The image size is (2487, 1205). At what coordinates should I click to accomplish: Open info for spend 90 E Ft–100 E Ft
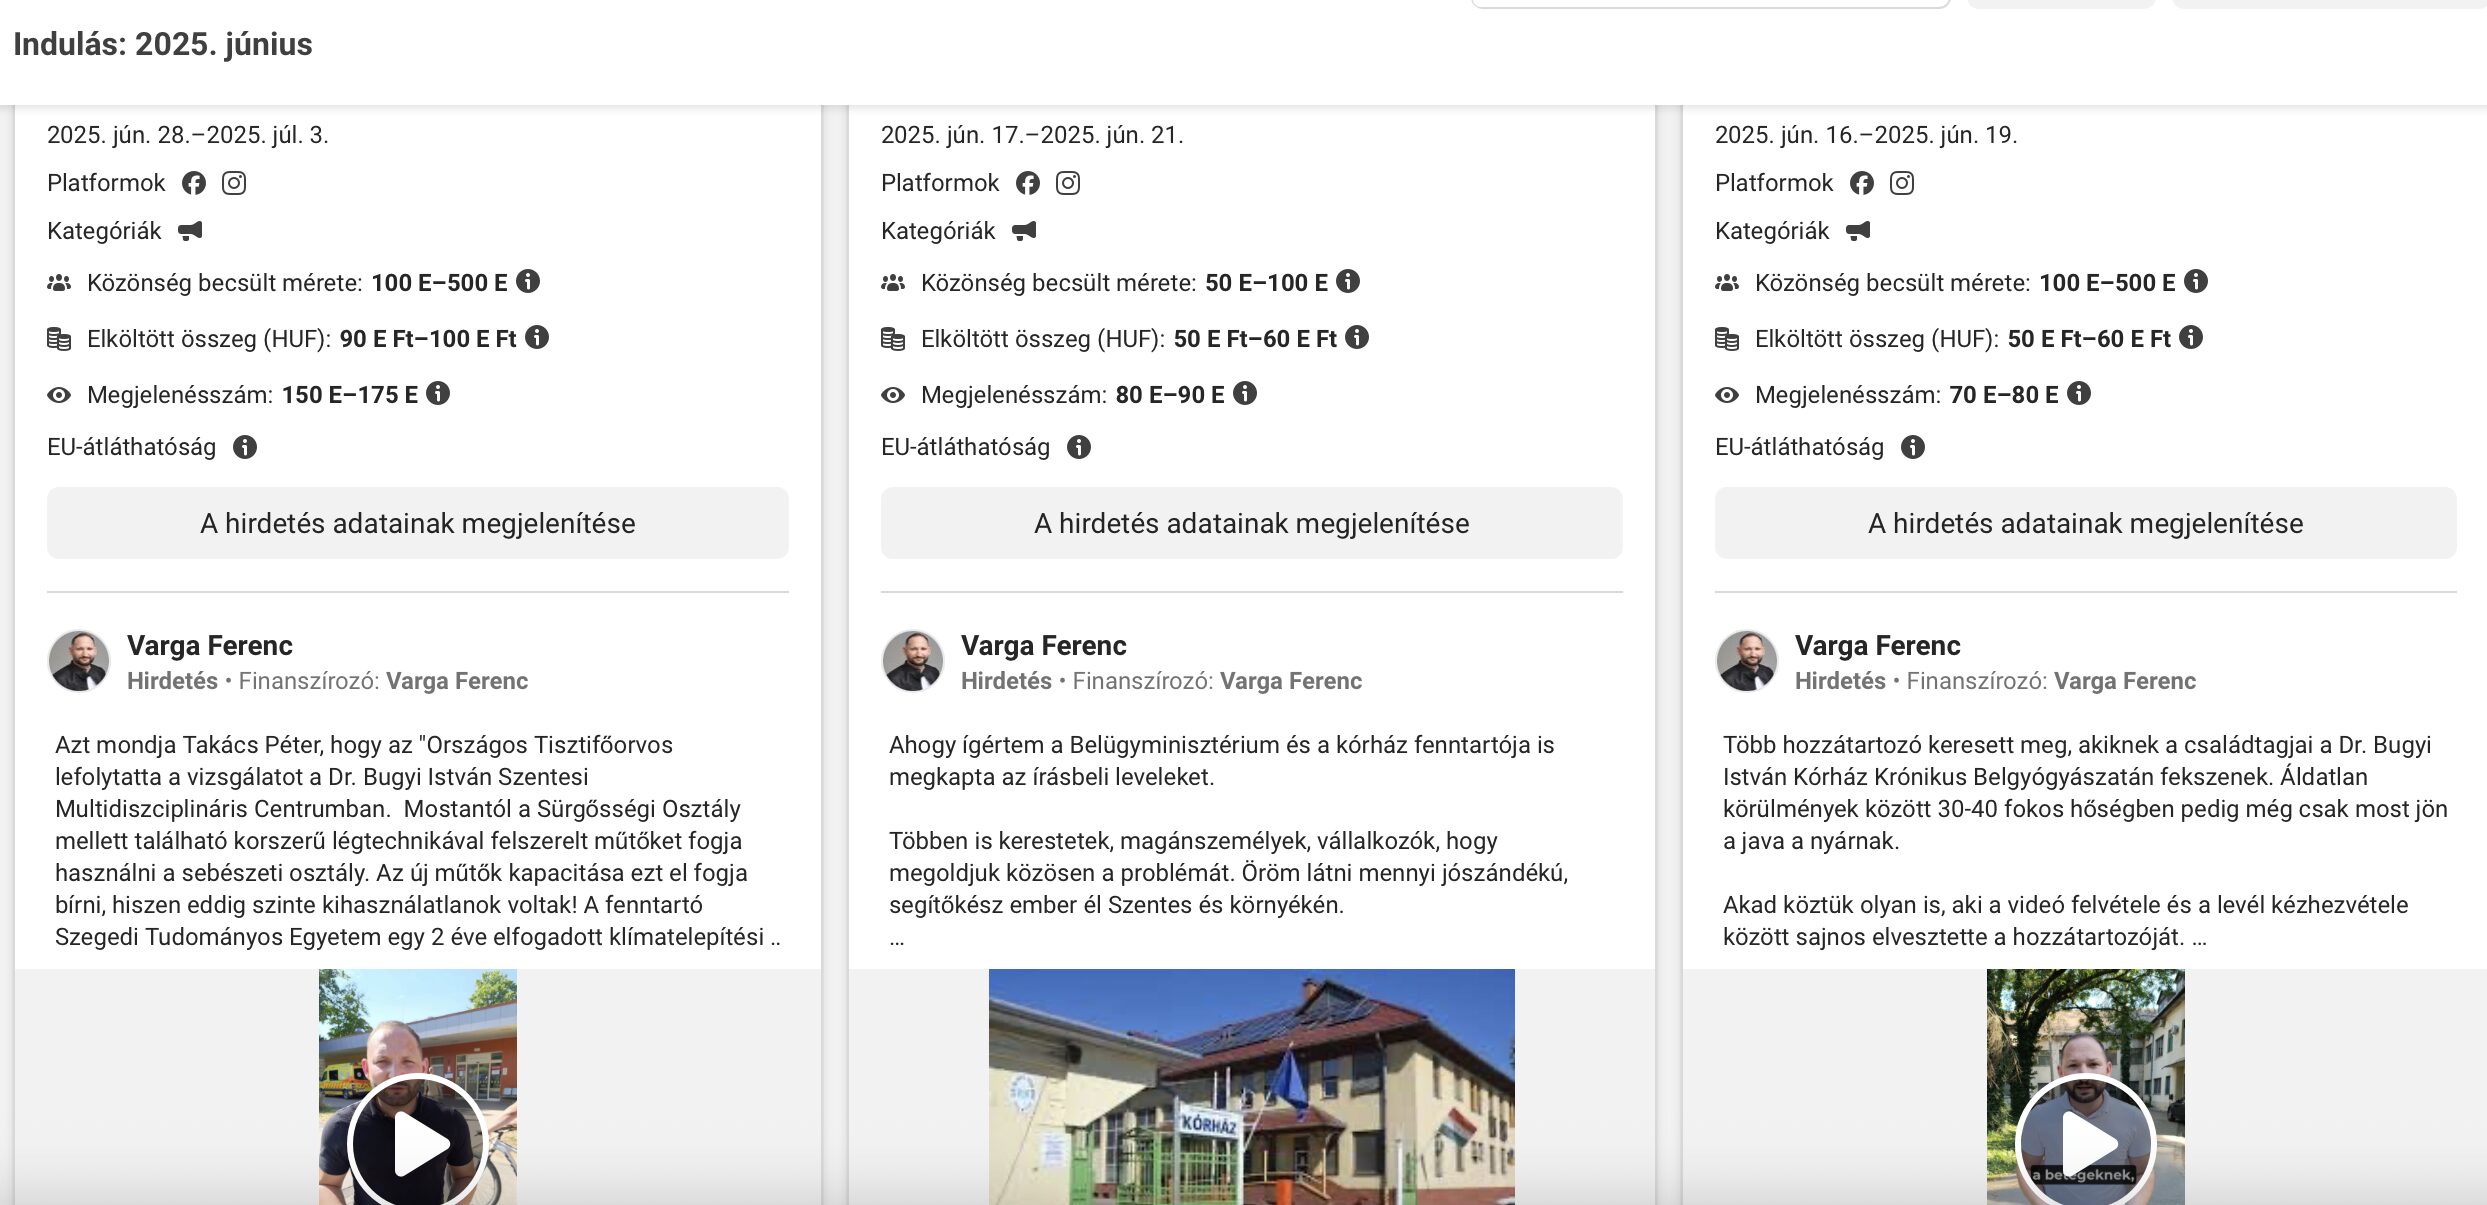(537, 337)
